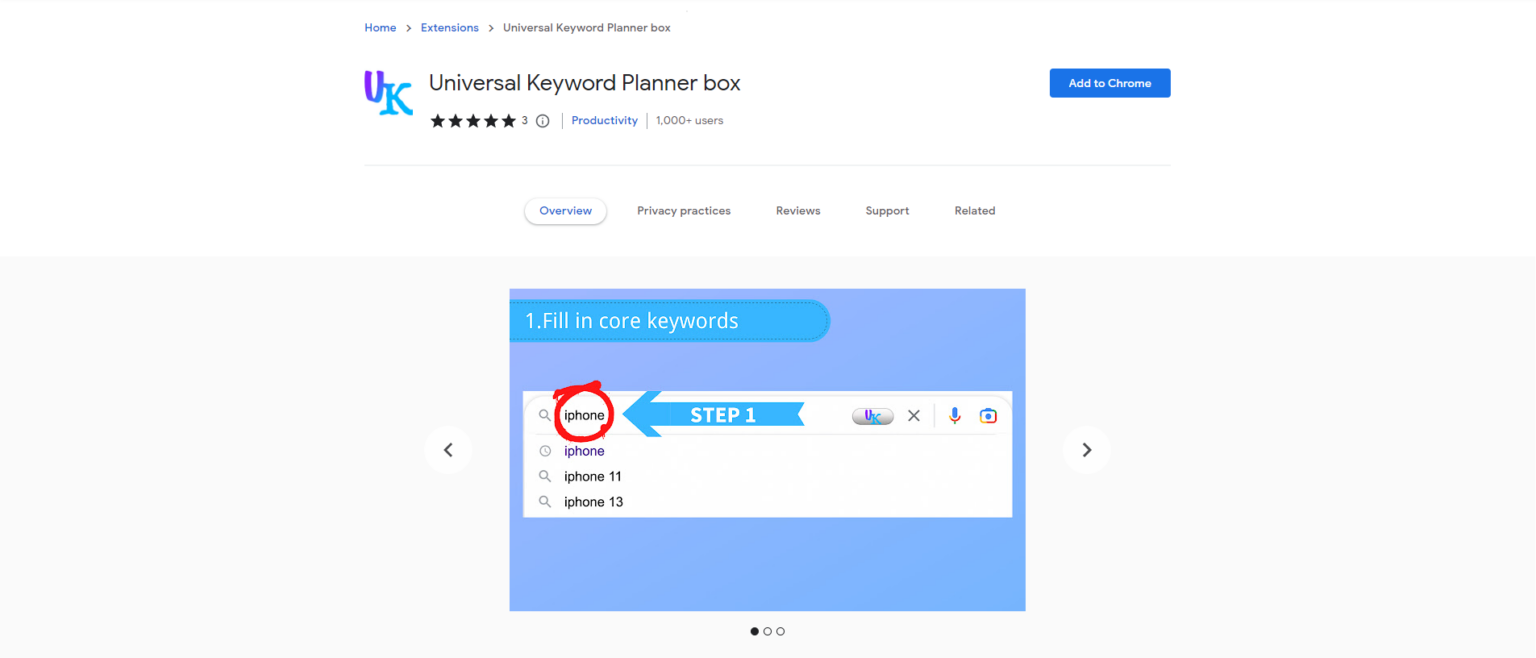This screenshot has height=658, width=1536.
Task: Open the Privacy practices tab
Action: point(684,210)
